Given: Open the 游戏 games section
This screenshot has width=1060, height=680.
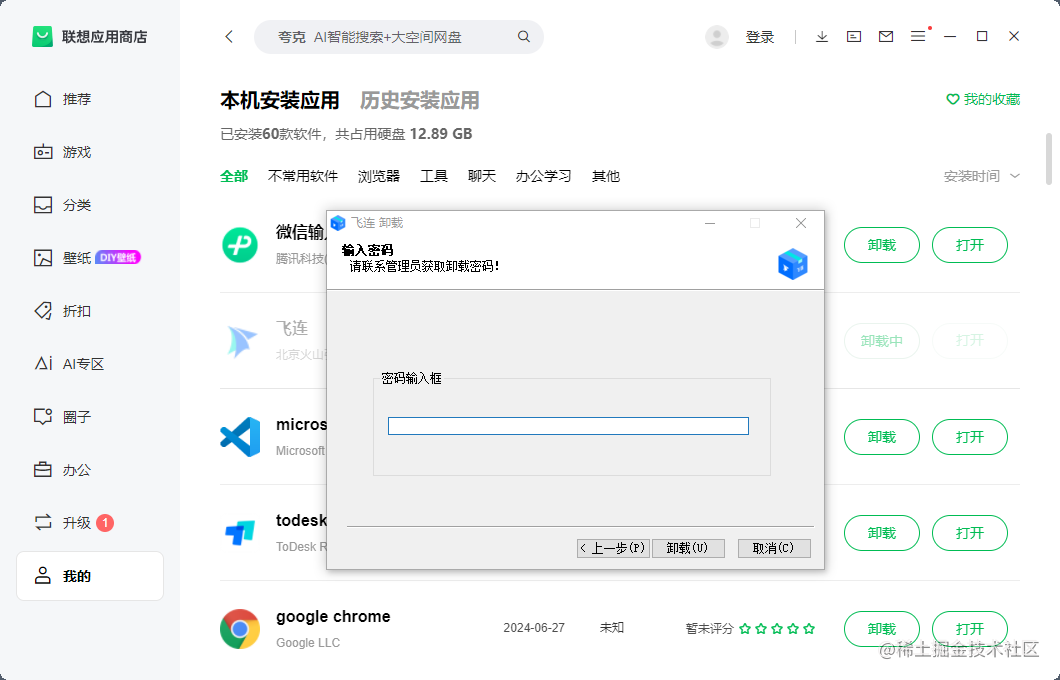Looking at the screenshot, I should click(x=63, y=152).
